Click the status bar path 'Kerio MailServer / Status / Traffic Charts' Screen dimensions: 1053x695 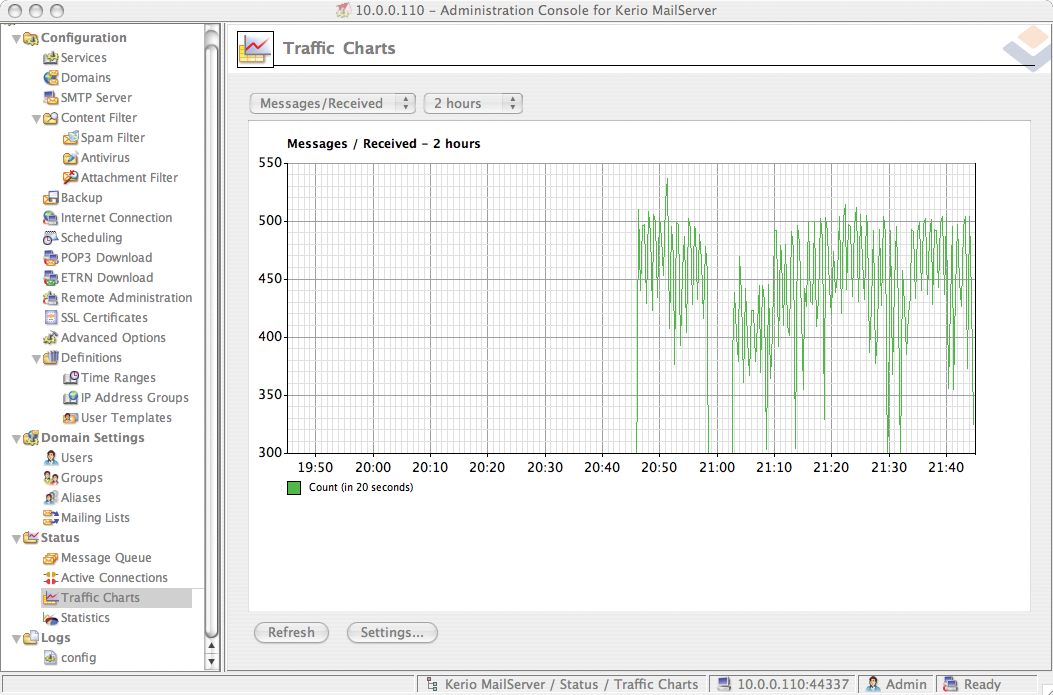(x=571, y=685)
